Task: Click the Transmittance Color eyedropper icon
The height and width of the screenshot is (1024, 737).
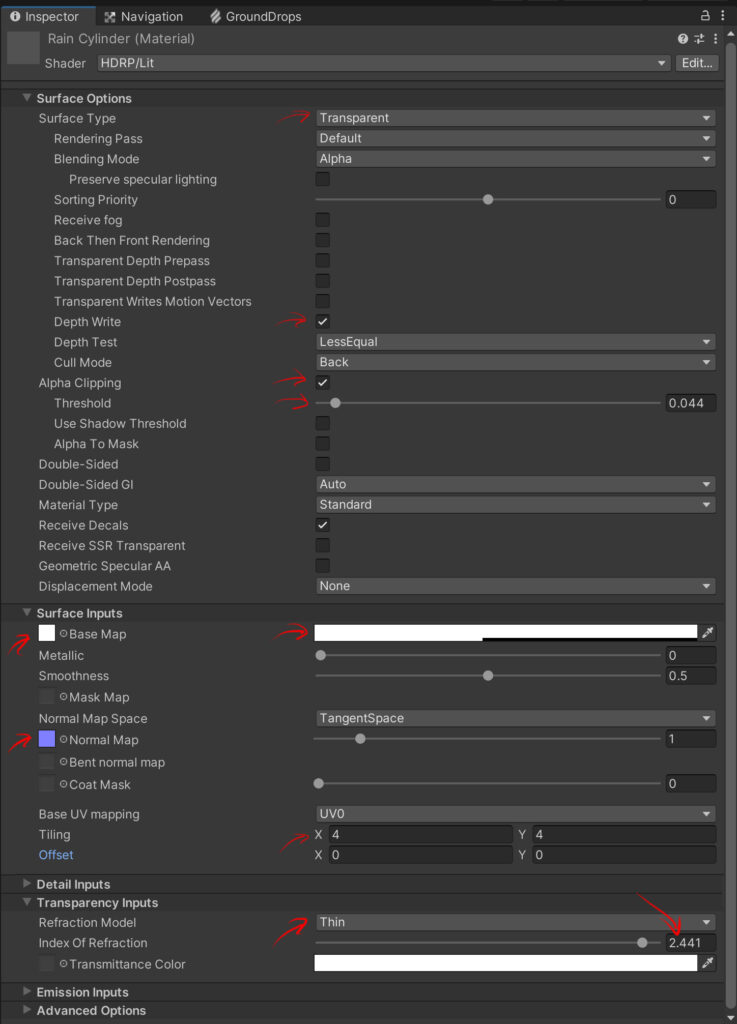Action: [x=708, y=964]
